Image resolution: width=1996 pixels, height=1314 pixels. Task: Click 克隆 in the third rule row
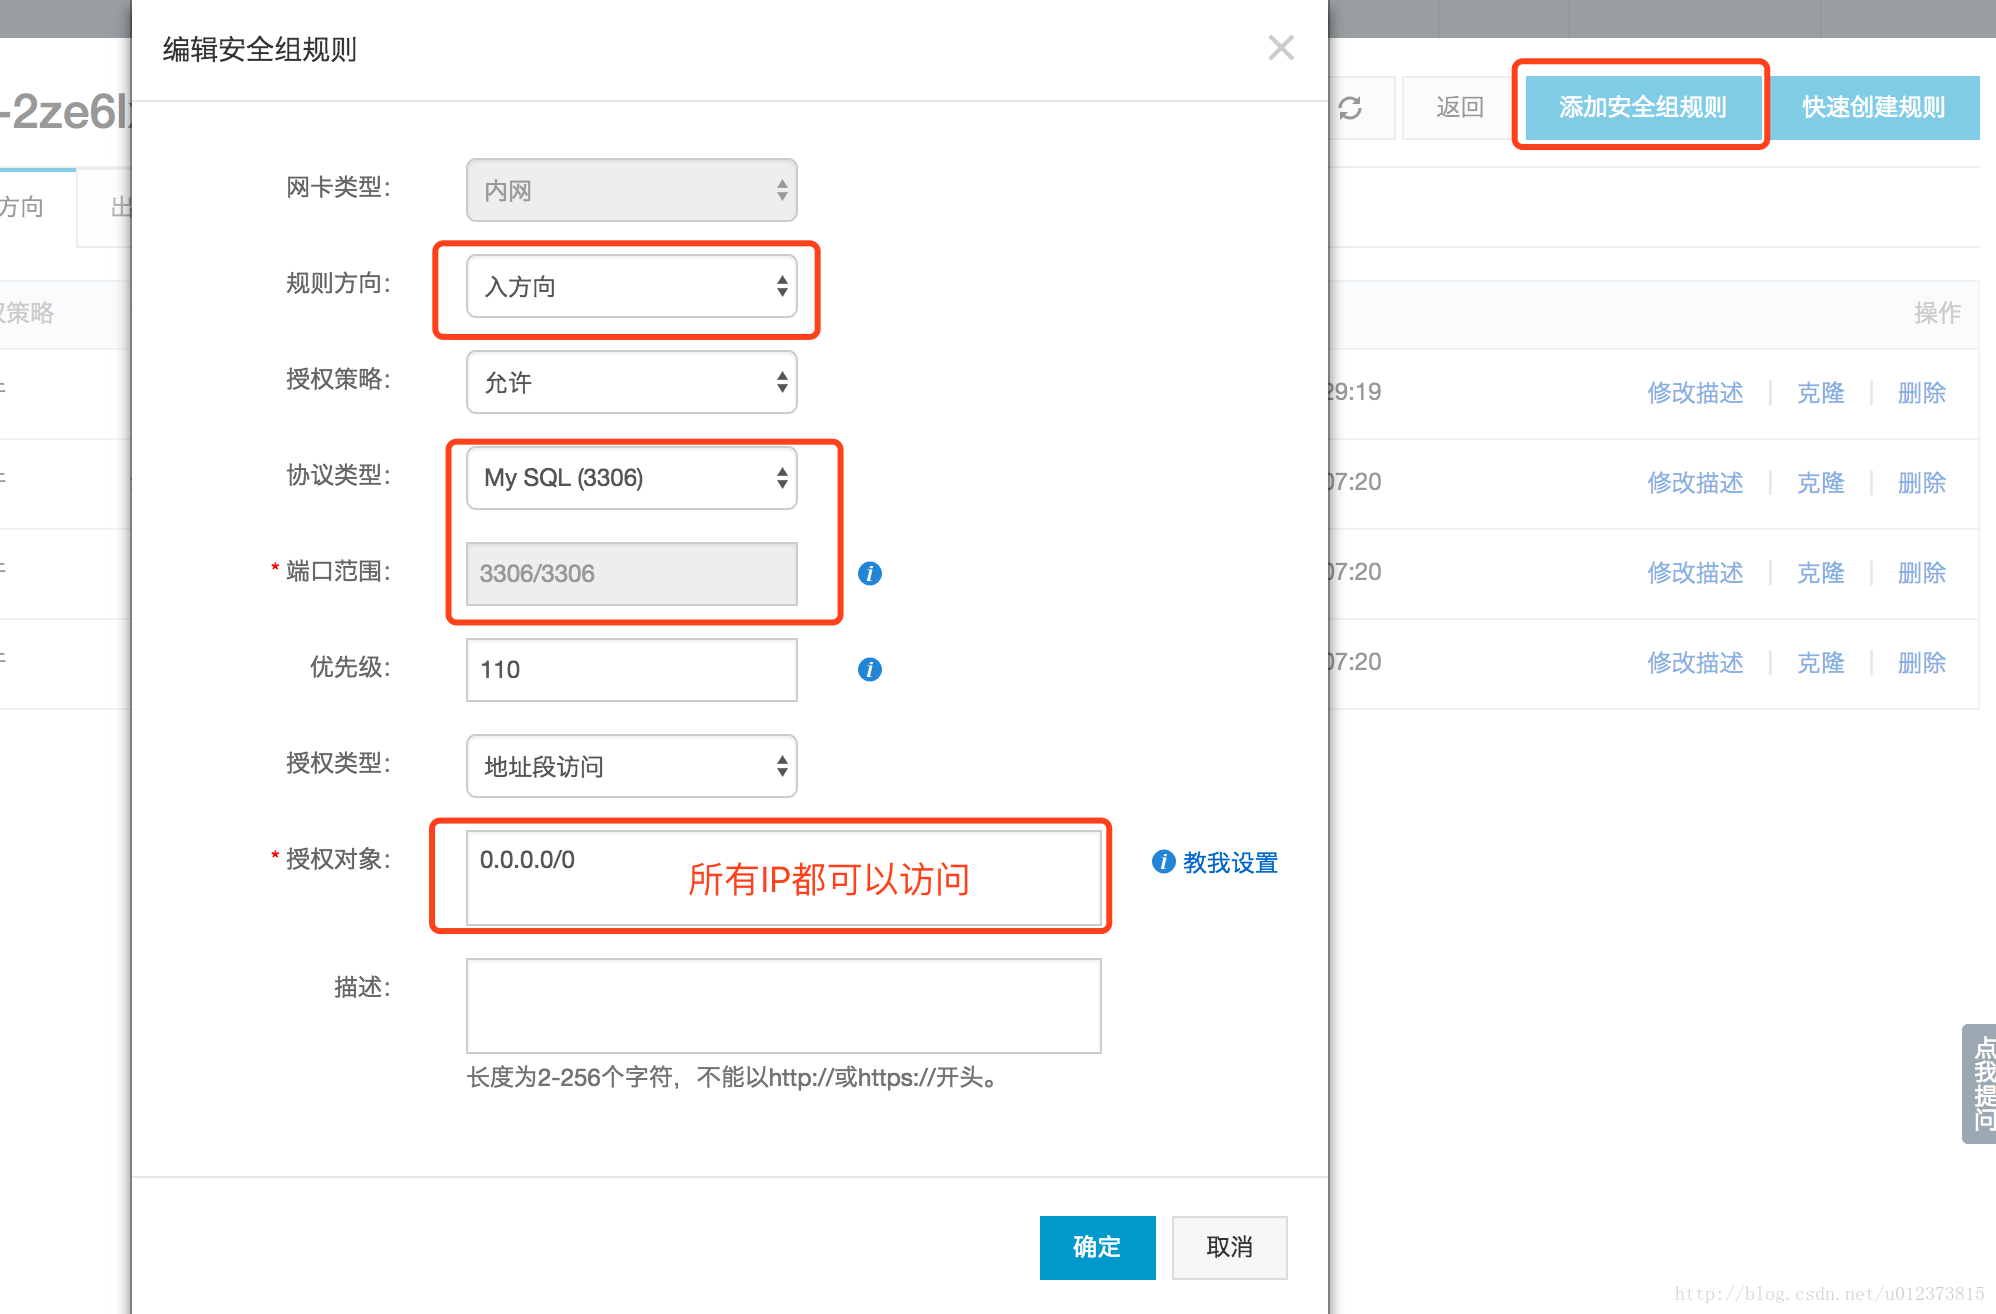pyautogui.click(x=1820, y=573)
